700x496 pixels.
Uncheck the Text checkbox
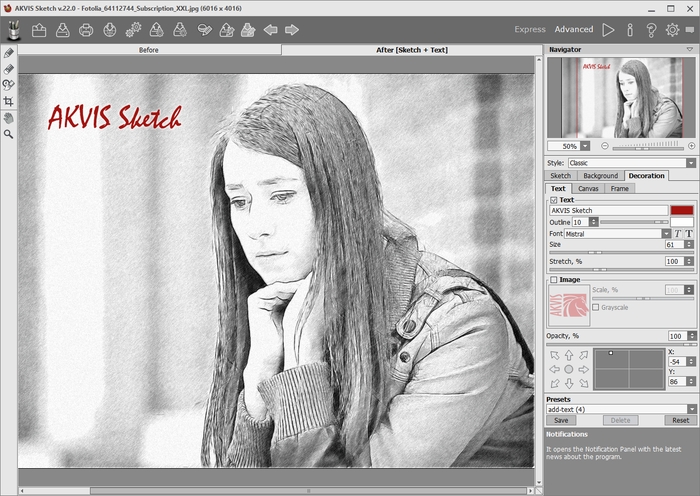pyautogui.click(x=554, y=200)
